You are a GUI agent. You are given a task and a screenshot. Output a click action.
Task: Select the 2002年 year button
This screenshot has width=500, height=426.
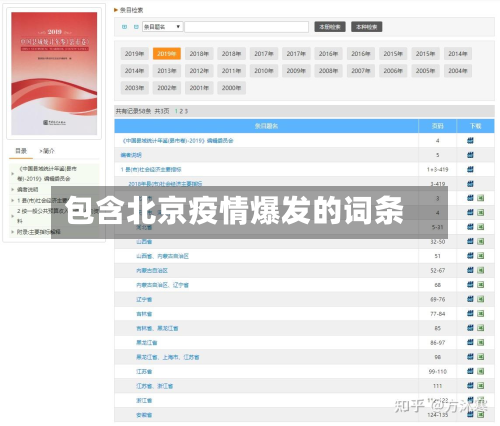click(167, 88)
